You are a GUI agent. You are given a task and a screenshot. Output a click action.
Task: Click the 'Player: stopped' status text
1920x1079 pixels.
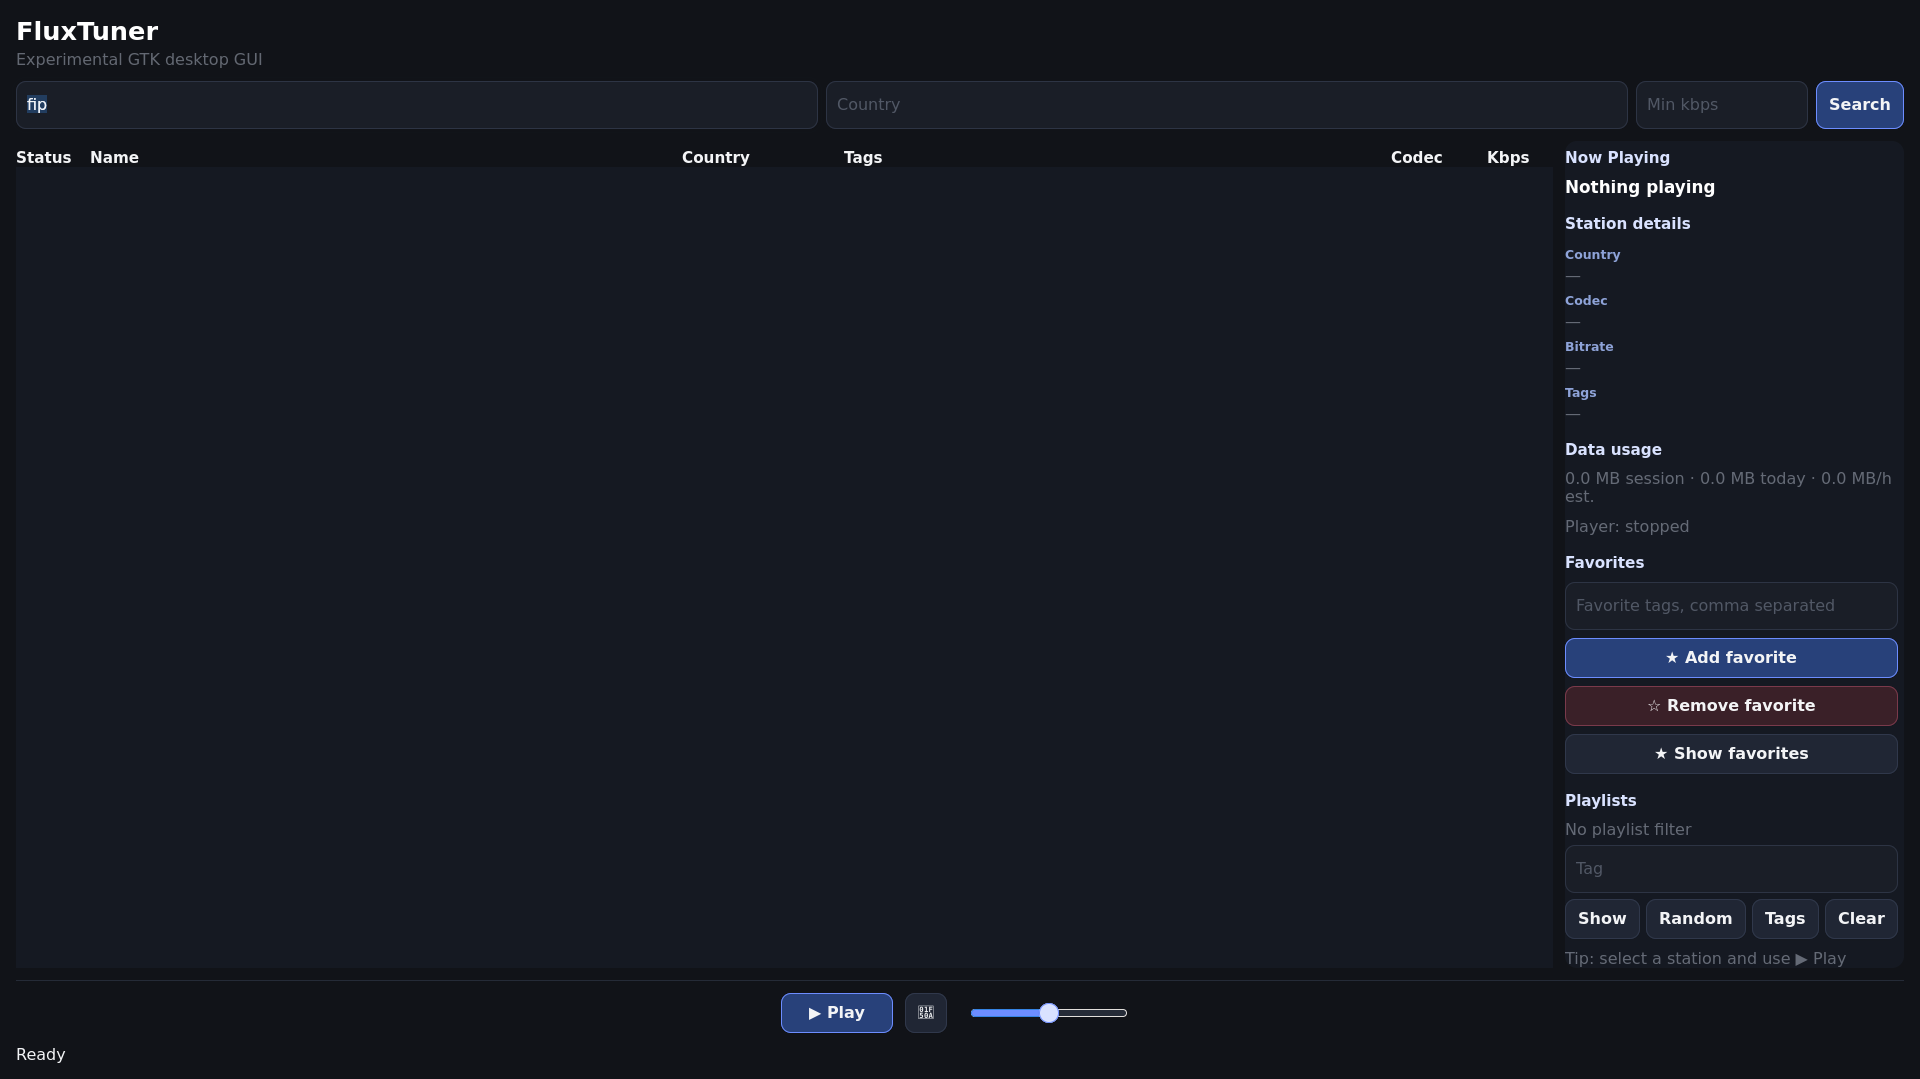(x=1626, y=527)
